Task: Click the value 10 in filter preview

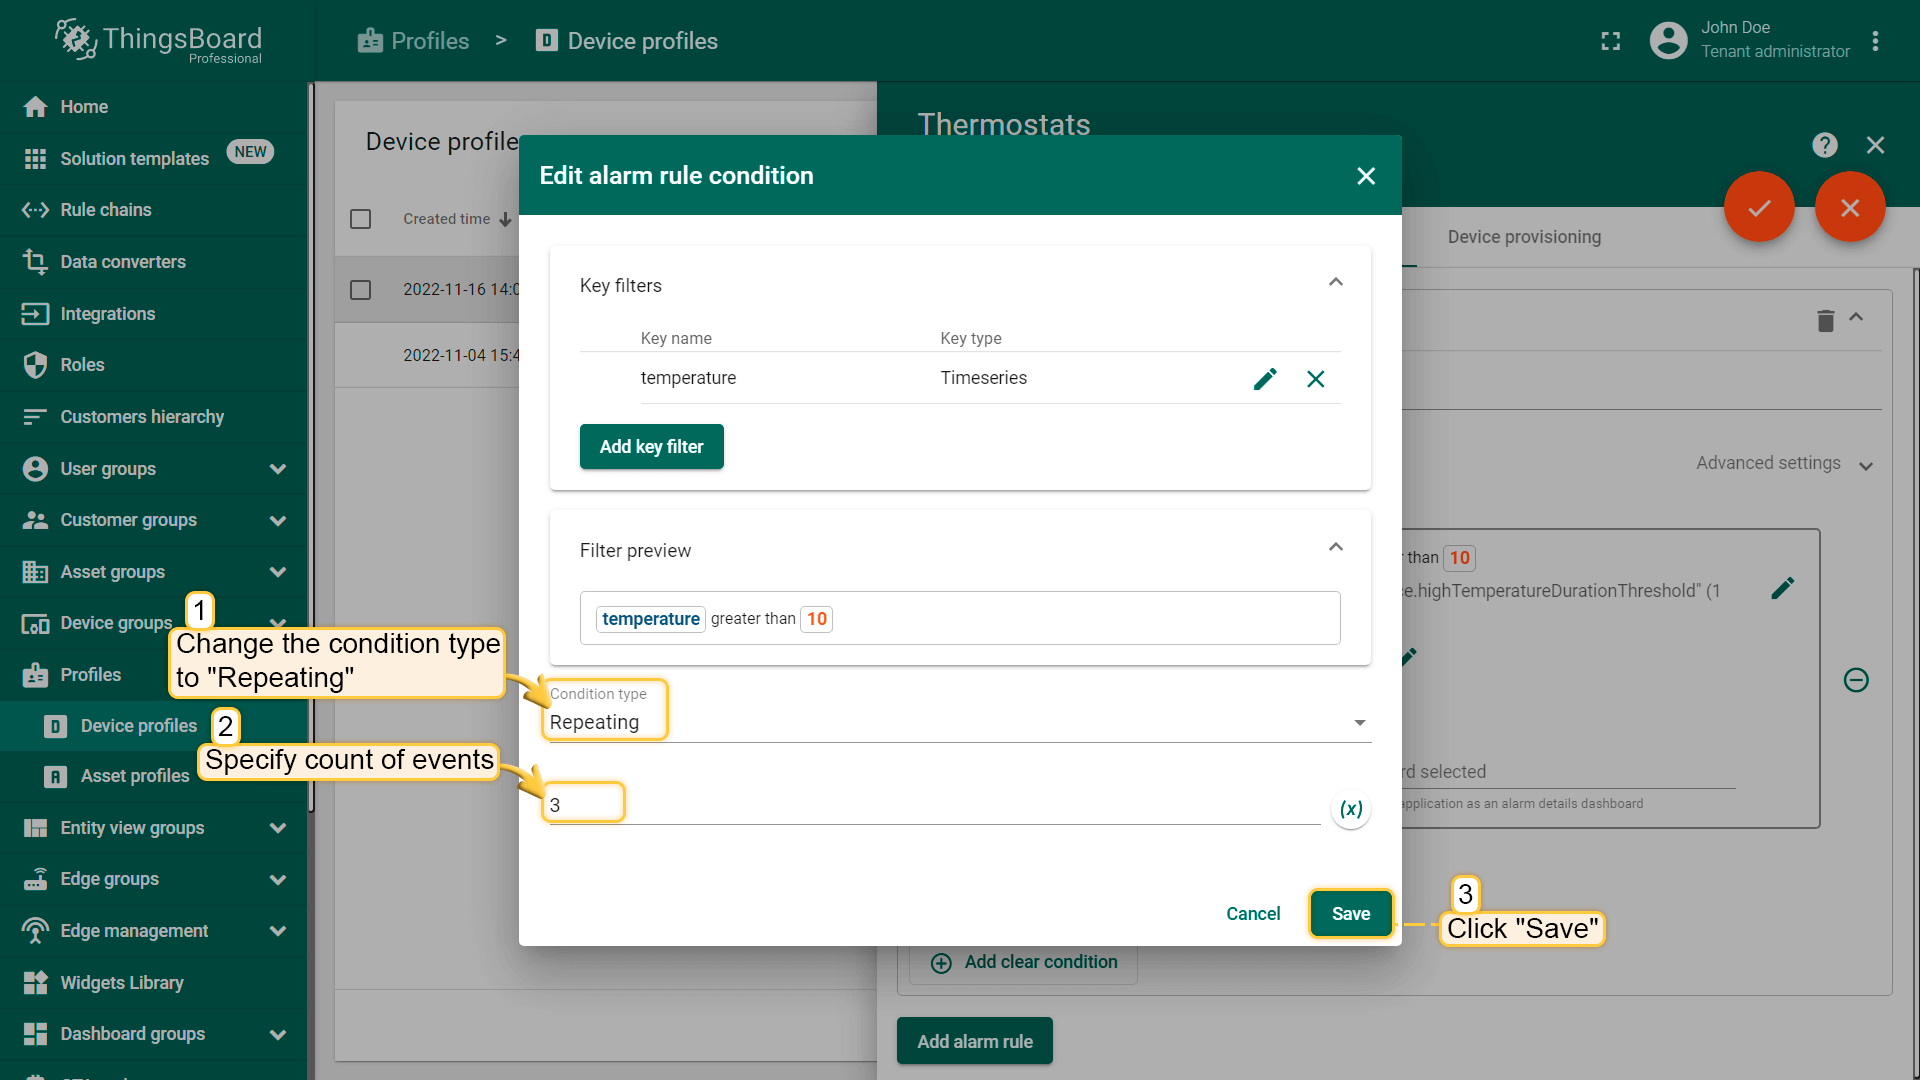Action: click(x=817, y=619)
